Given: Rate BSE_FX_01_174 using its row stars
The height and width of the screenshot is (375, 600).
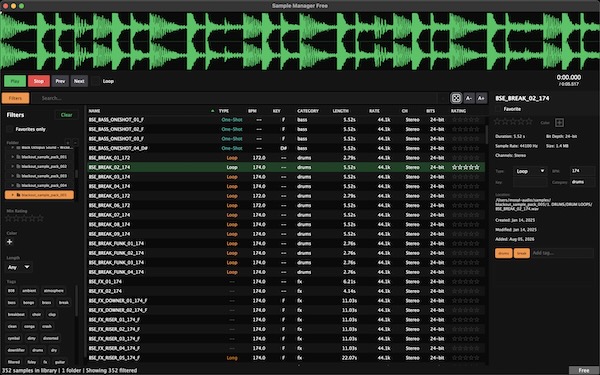Looking at the screenshot, I should click(465, 282).
